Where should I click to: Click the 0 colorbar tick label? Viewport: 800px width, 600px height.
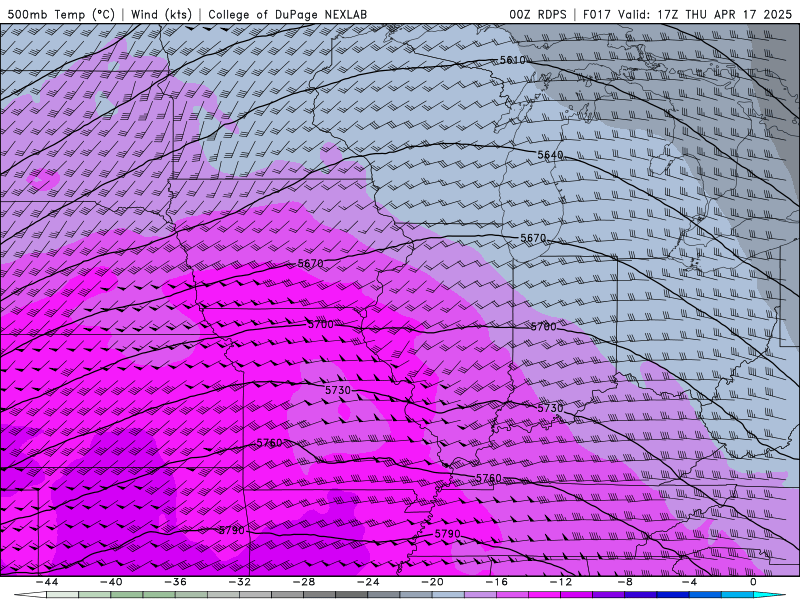pos(753,582)
